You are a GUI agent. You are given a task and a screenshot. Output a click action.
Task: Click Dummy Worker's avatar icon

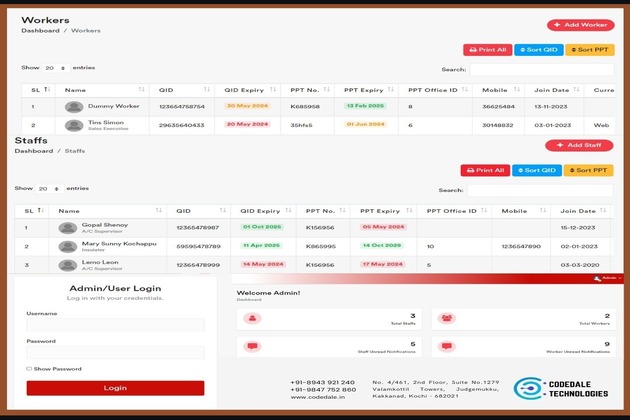(74, 106)
